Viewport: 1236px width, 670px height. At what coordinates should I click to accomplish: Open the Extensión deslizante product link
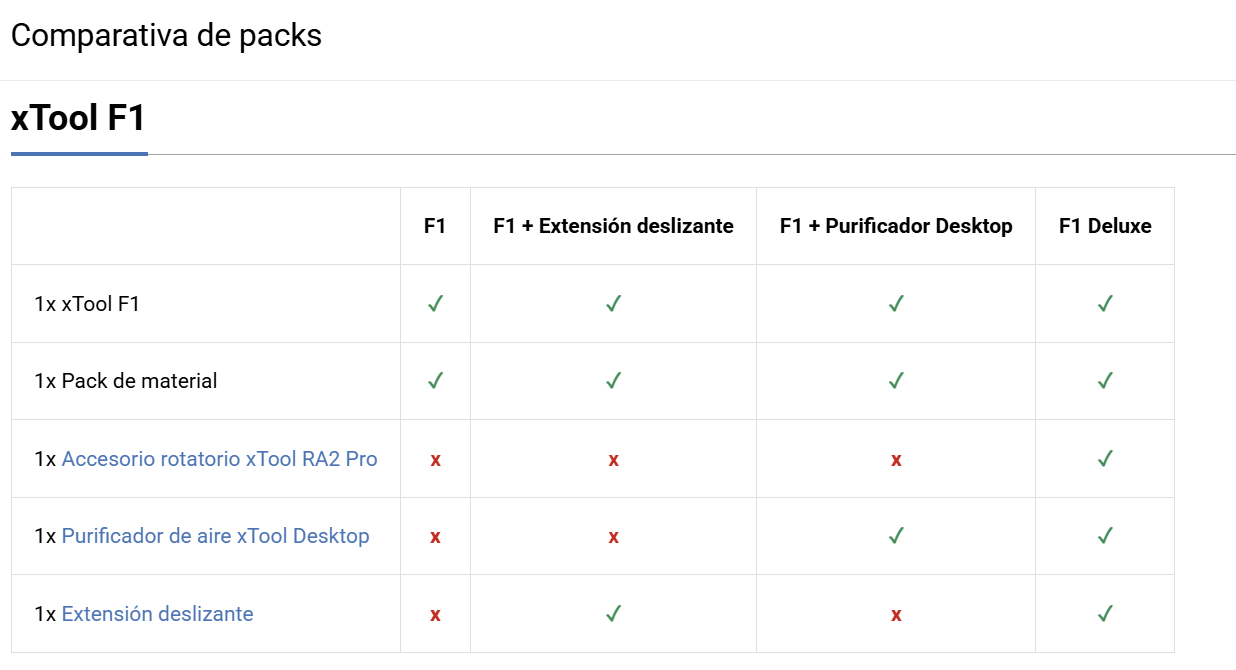tap(157, 614)
